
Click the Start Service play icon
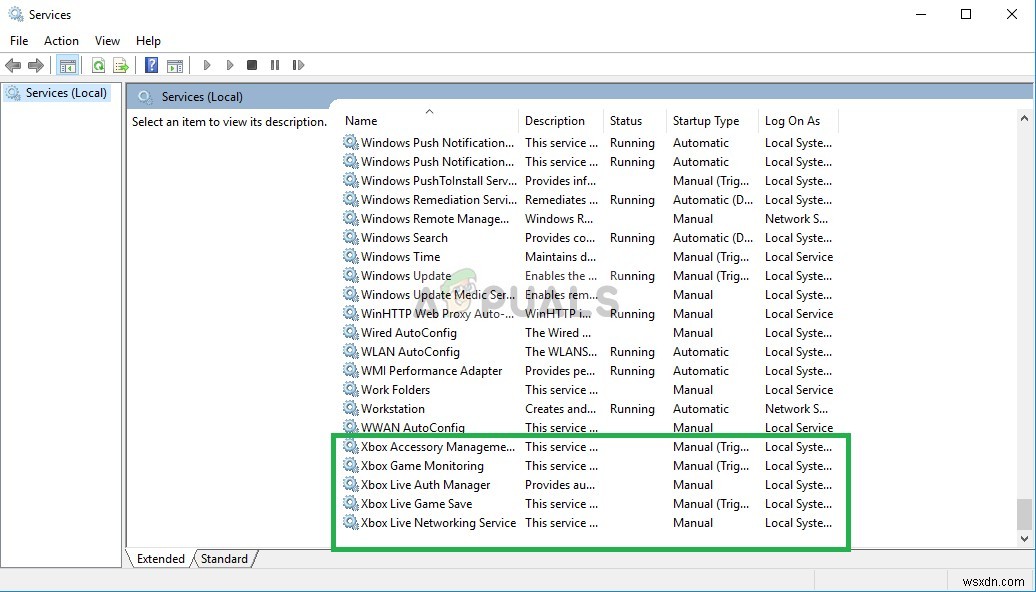pos(207,65)
